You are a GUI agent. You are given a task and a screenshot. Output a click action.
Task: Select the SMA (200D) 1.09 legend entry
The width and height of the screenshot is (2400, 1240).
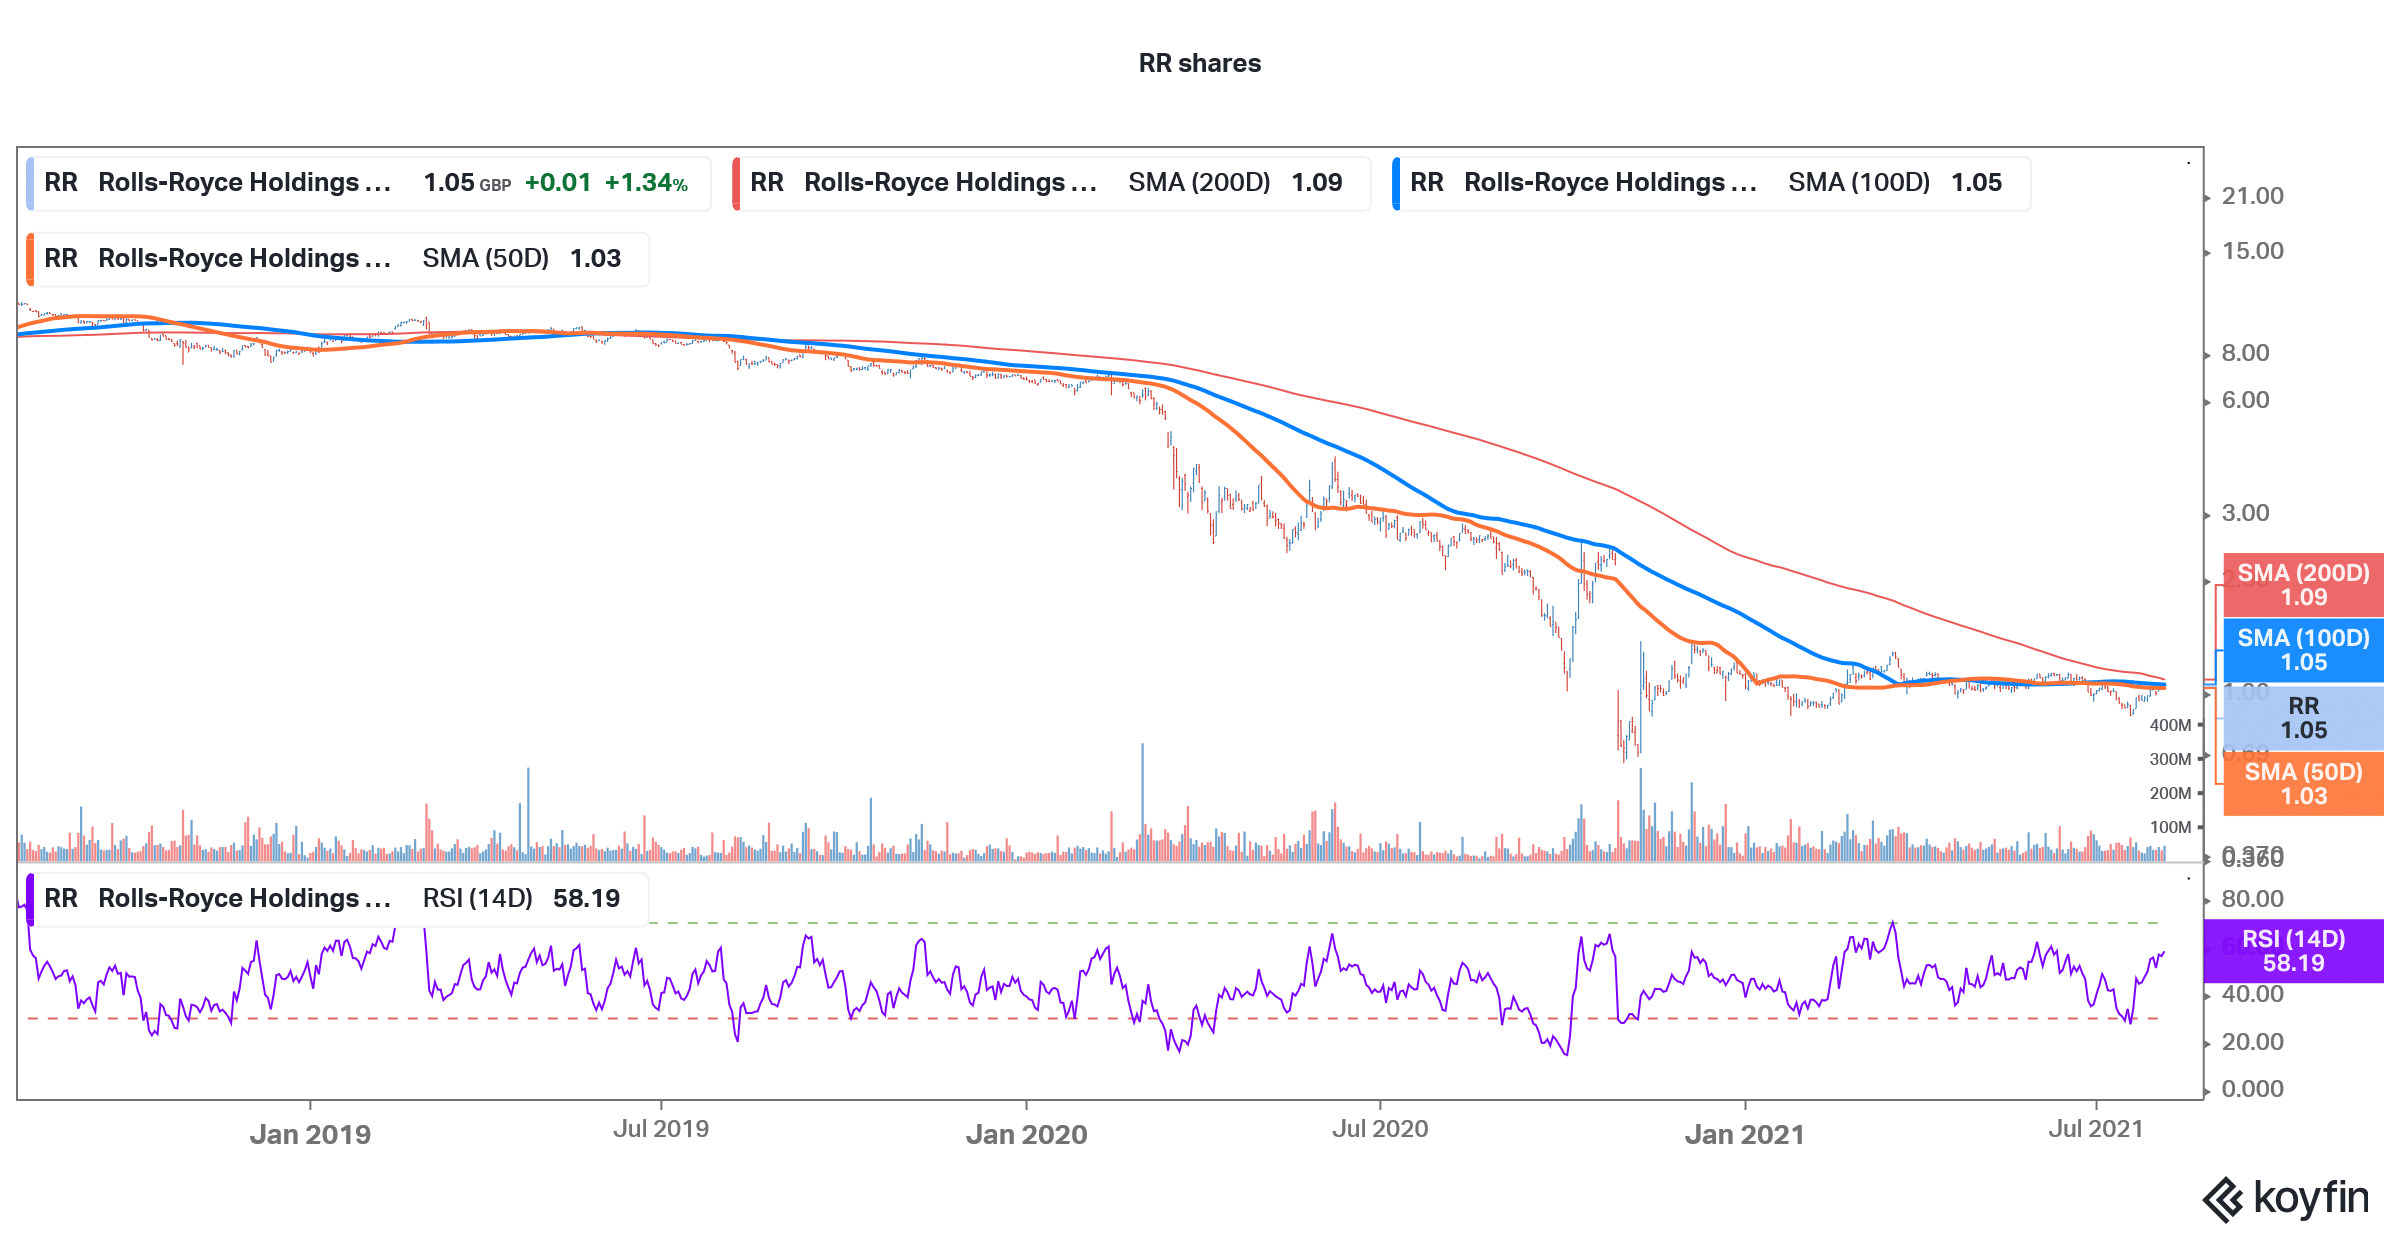1051,183
